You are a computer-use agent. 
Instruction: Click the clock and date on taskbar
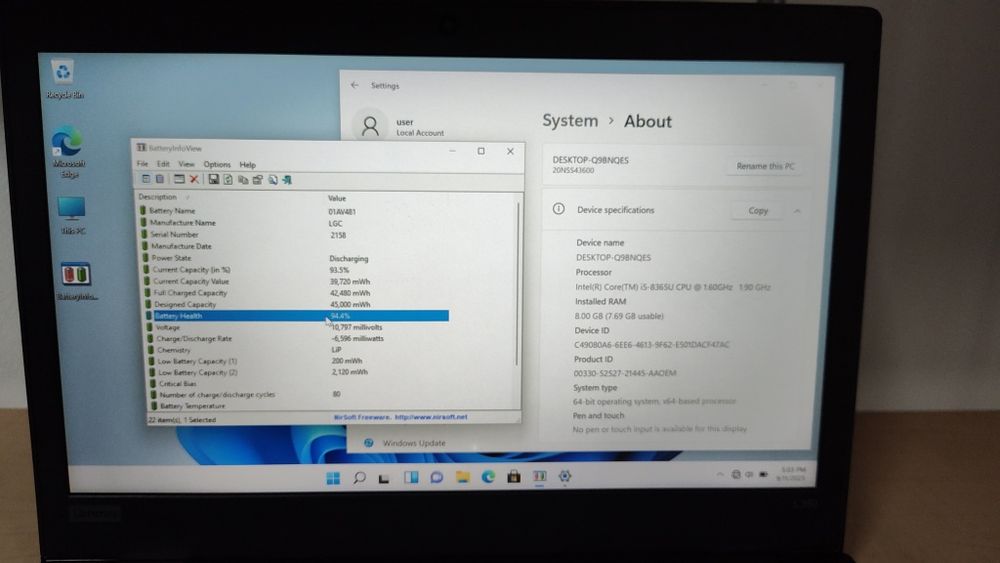[x=793, y=474]
